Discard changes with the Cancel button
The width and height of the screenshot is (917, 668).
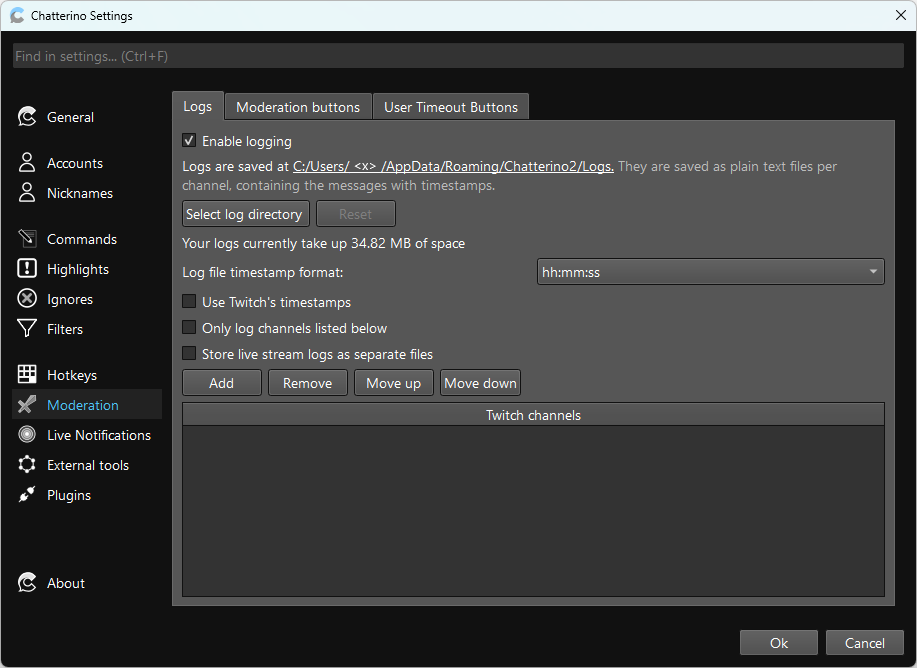coord(864,643)
